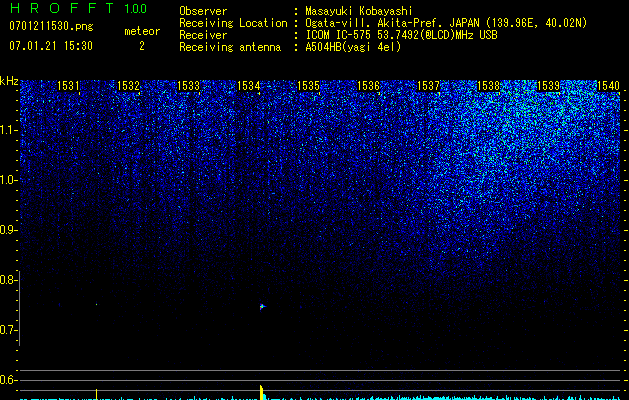Click the 1535 time marker
This screenshot has width=629, height=400.
coord(308,85)
